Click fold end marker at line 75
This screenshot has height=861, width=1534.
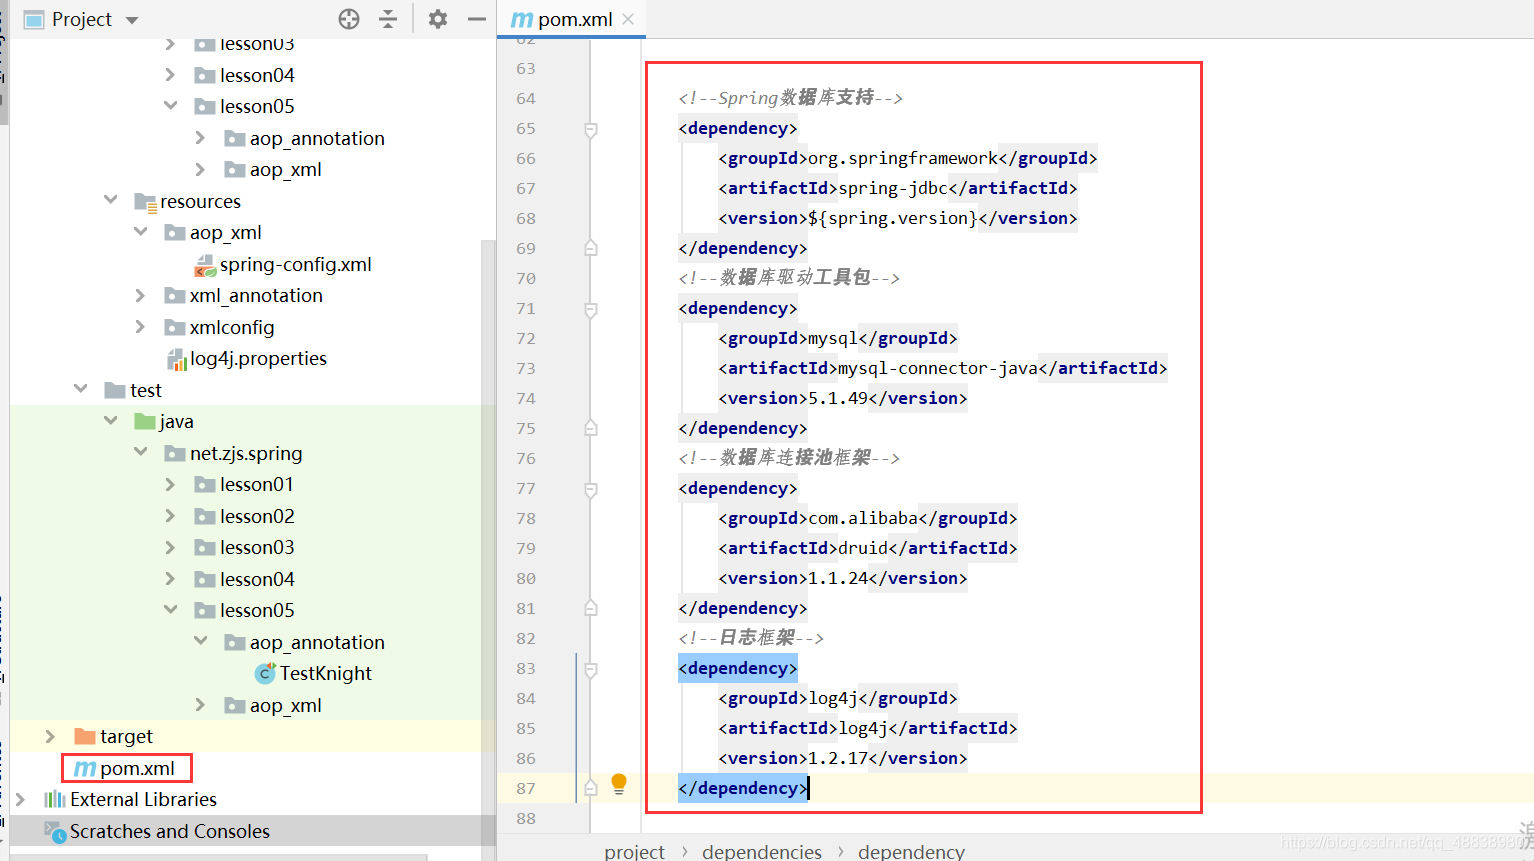click(591, 427)
